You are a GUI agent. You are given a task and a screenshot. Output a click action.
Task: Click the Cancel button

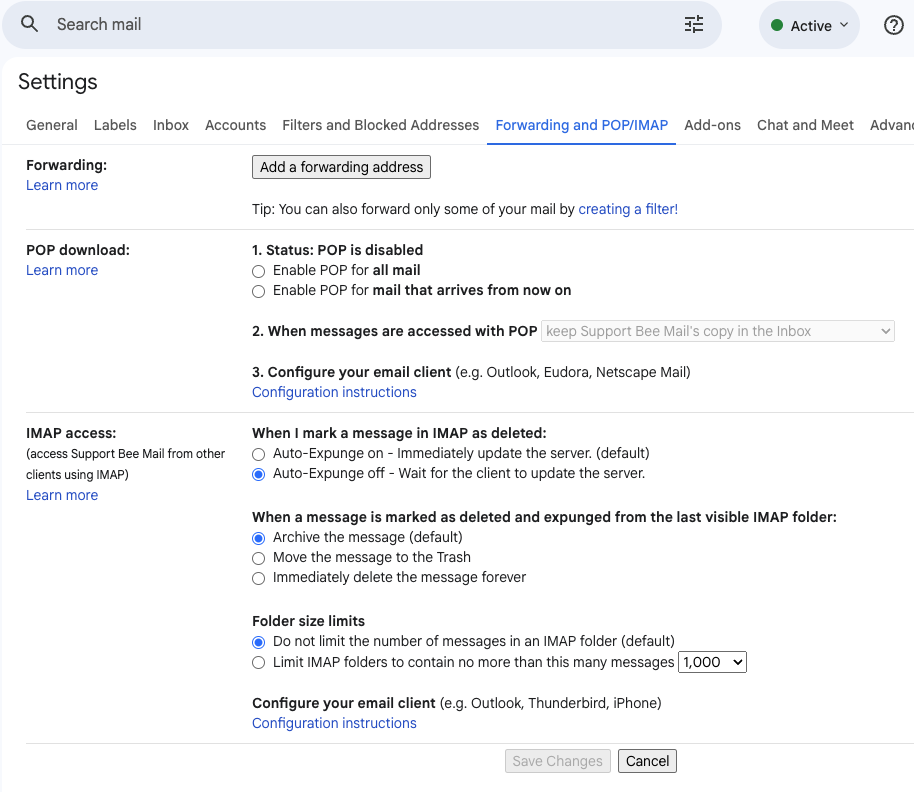647,761
